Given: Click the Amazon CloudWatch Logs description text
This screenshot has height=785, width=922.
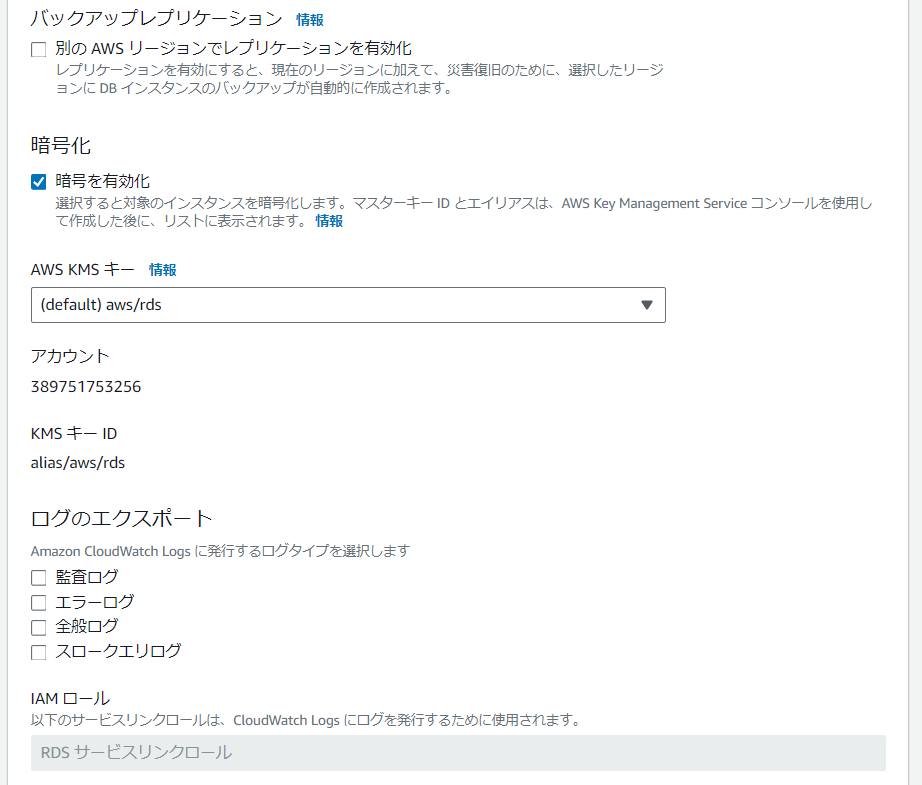Looking at the screenshot, I should (220, 551).
